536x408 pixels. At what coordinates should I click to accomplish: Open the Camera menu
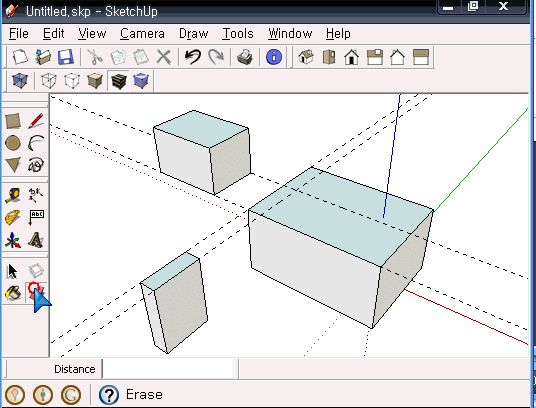click(142, 33)
